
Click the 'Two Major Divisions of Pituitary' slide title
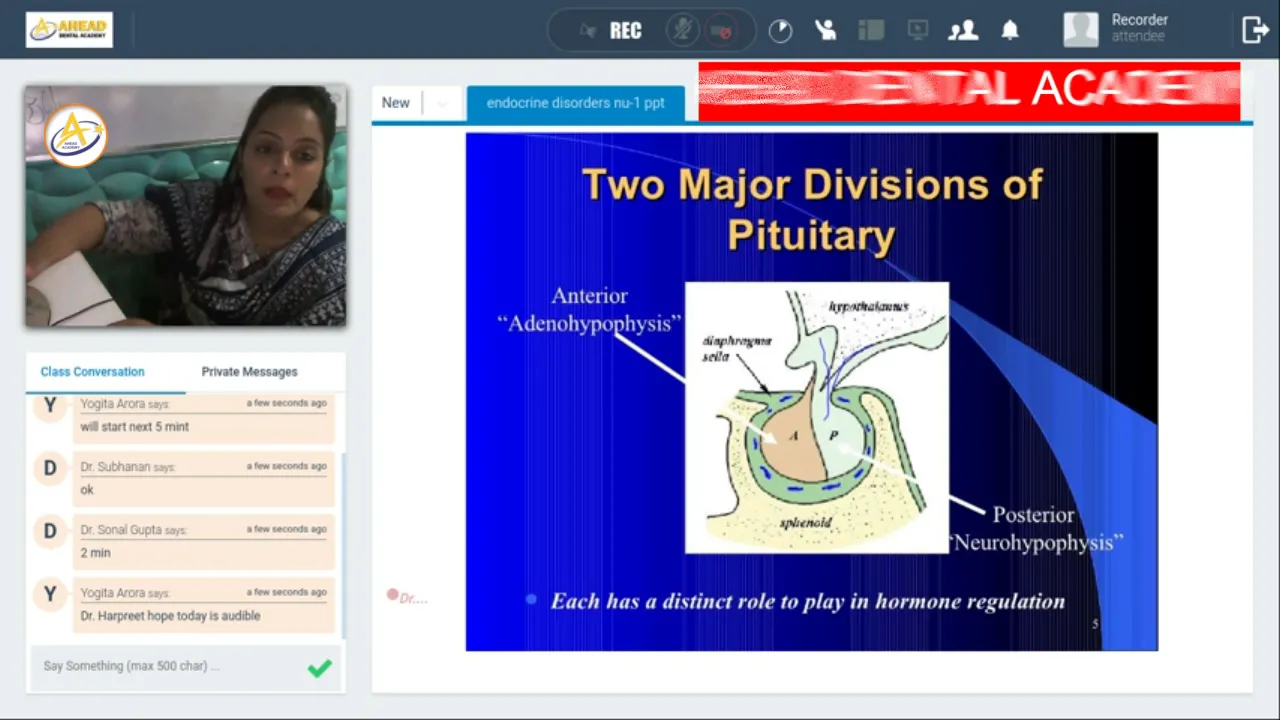[x=812, y=210]
